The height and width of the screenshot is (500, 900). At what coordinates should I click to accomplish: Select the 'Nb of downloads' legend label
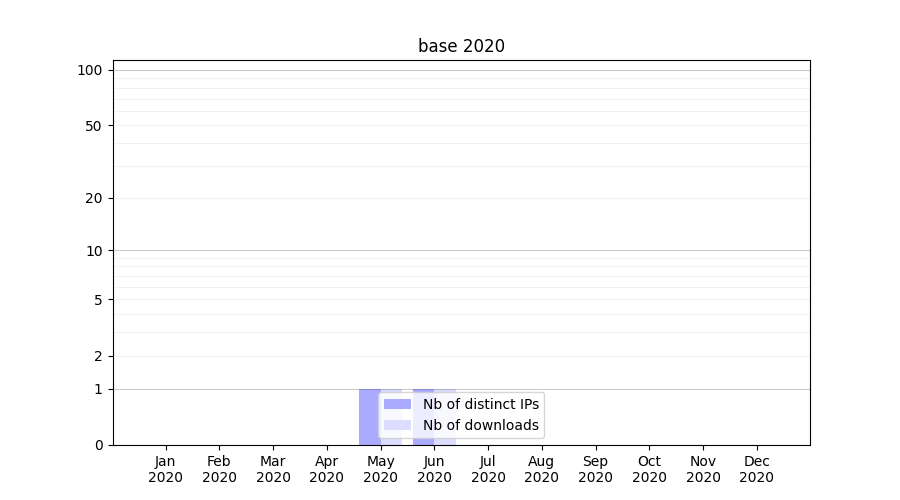(480, 425)
